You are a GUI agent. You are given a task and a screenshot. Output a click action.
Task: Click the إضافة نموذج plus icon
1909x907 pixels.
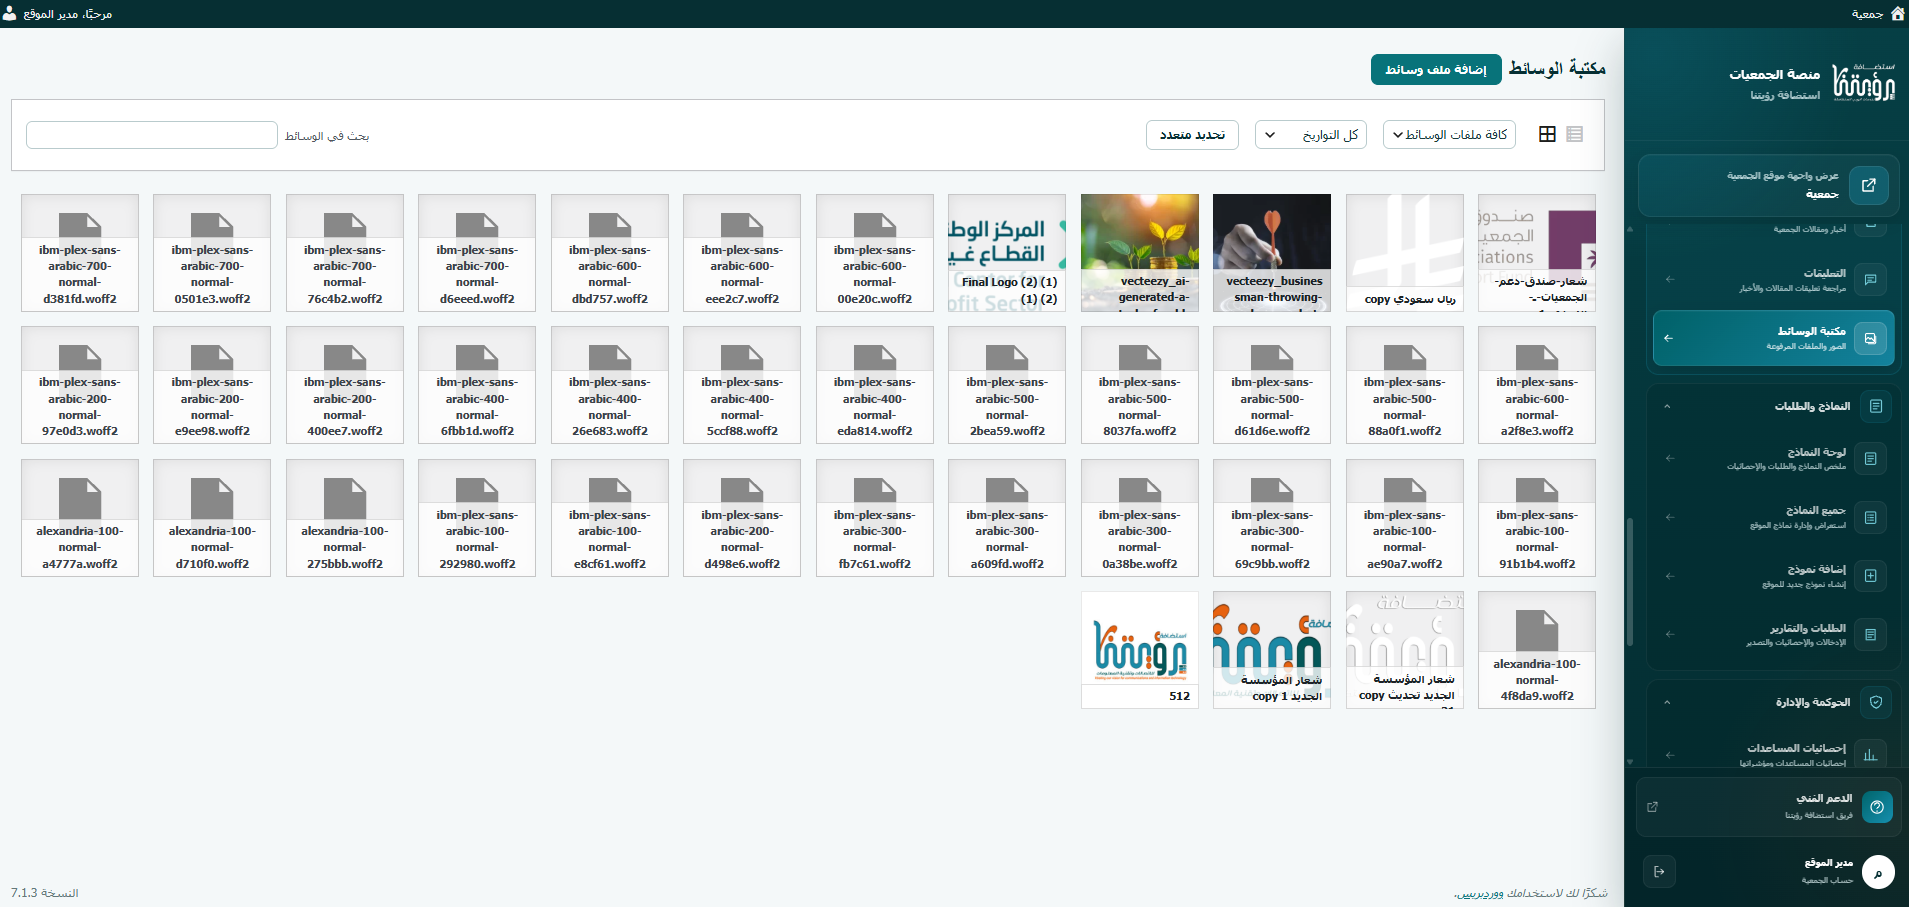[1870, 576]
